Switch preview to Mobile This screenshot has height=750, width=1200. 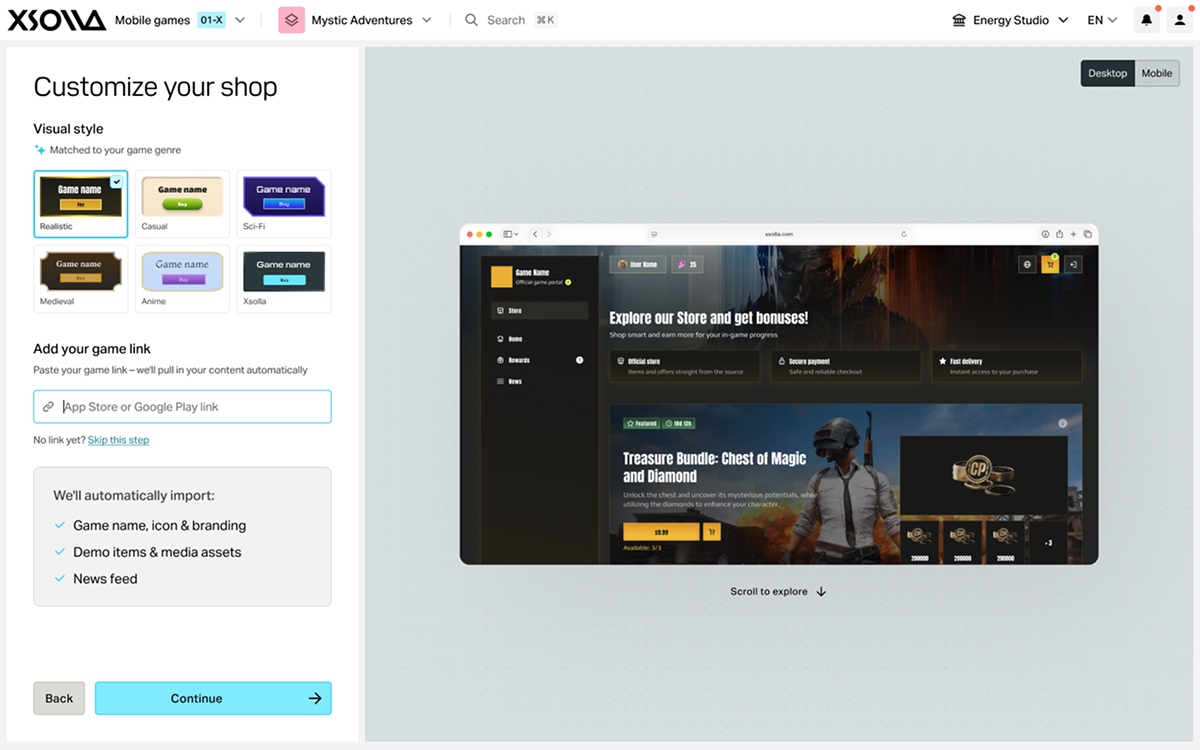[x=1157, y=73]
